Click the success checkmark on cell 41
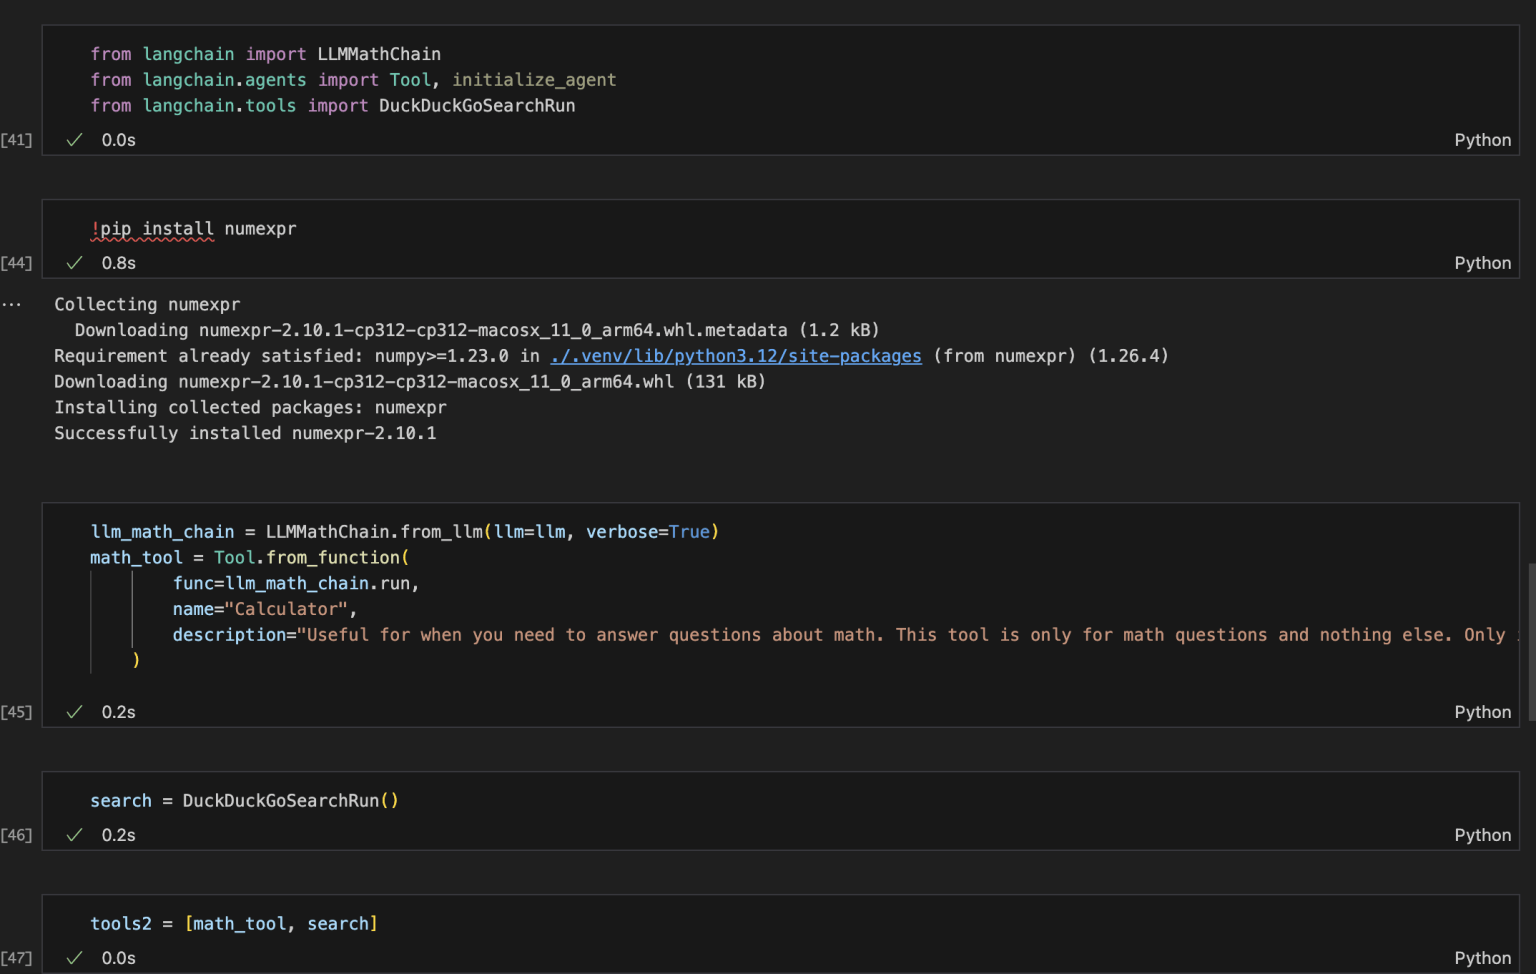 tap(74, 140)
